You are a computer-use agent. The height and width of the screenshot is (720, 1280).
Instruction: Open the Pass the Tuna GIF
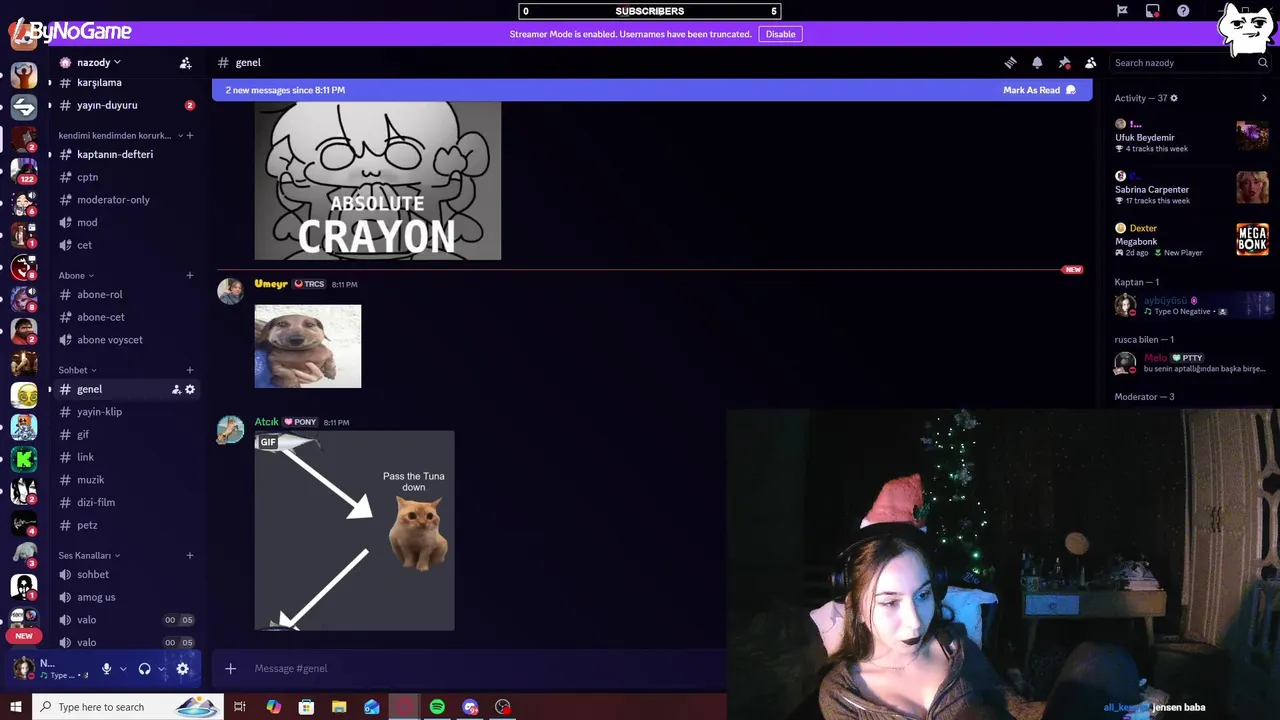[354, 531]
